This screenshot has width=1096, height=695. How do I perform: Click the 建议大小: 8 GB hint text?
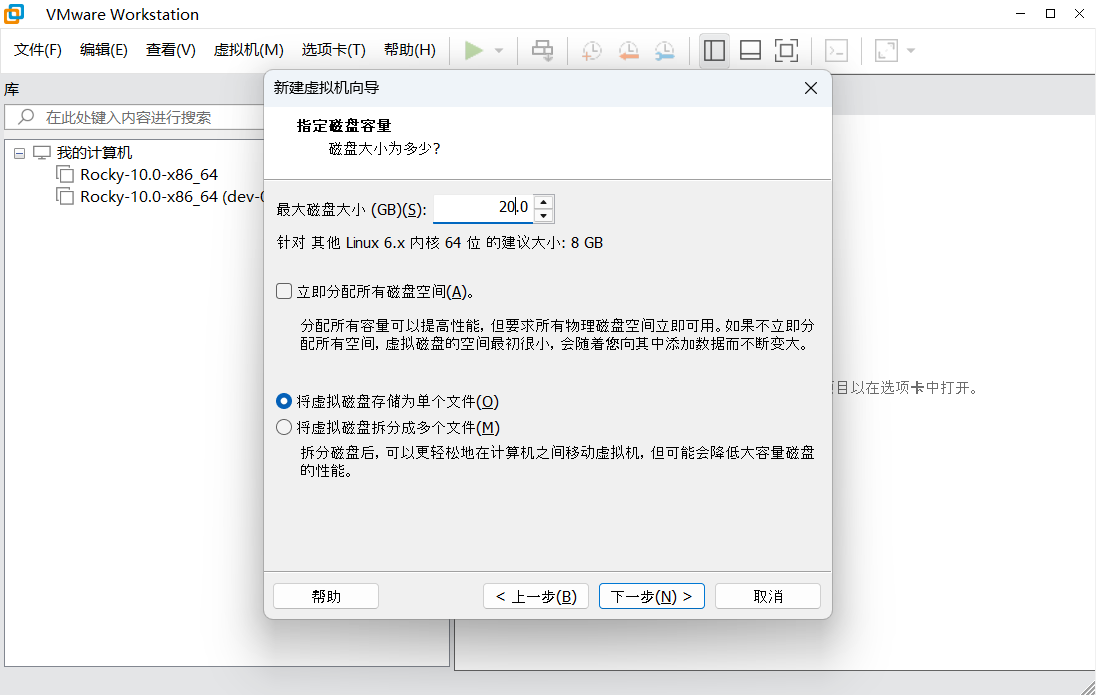(545, 243)
